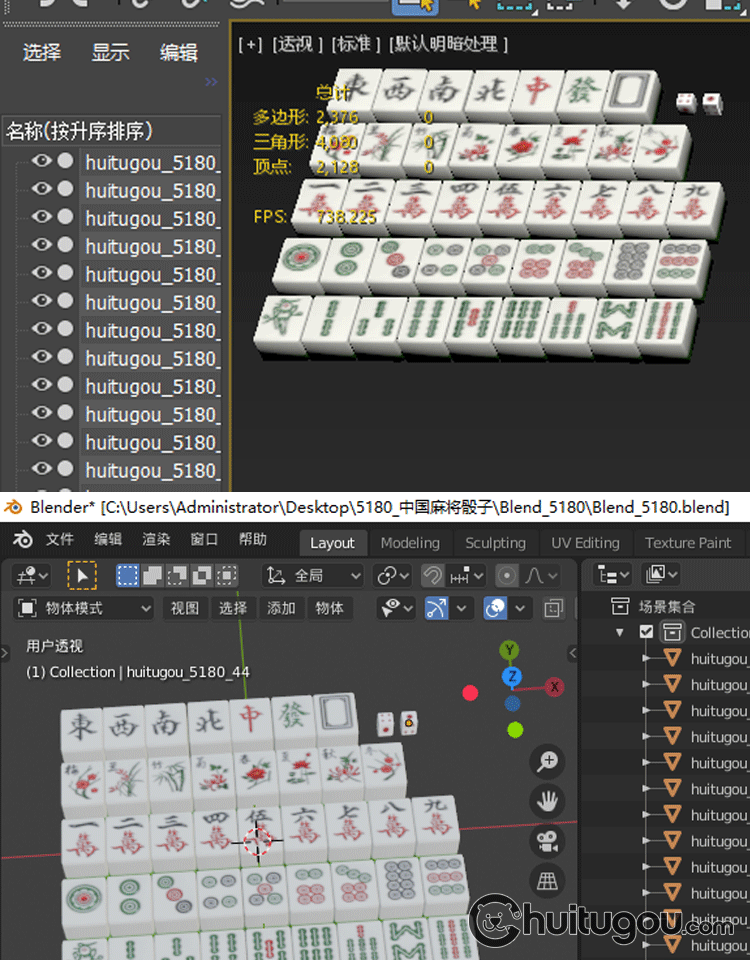Click the Blender logo icon in menu bar
Viewport: 750px width, 960px height.
(x=22, y=540)
